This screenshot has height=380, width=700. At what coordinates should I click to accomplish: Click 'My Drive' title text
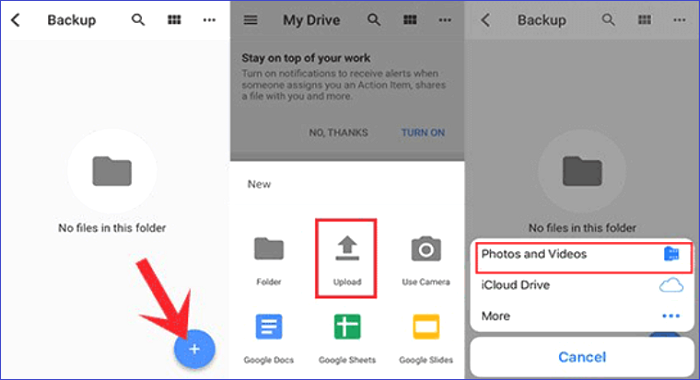pos(312,20)
